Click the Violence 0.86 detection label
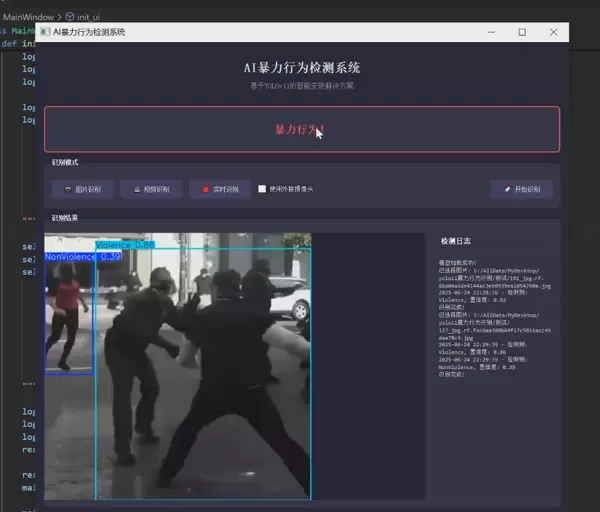Image resolution: width=600 pixels, height=512 pixels. coord(125,244)
